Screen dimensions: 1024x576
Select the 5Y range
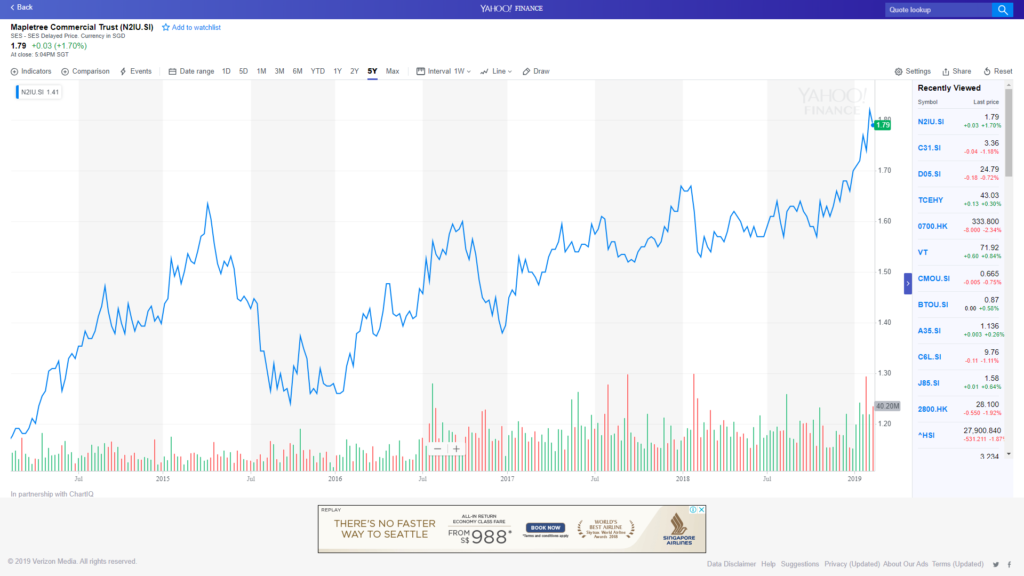pyautogui.click(x=372, y=71)
